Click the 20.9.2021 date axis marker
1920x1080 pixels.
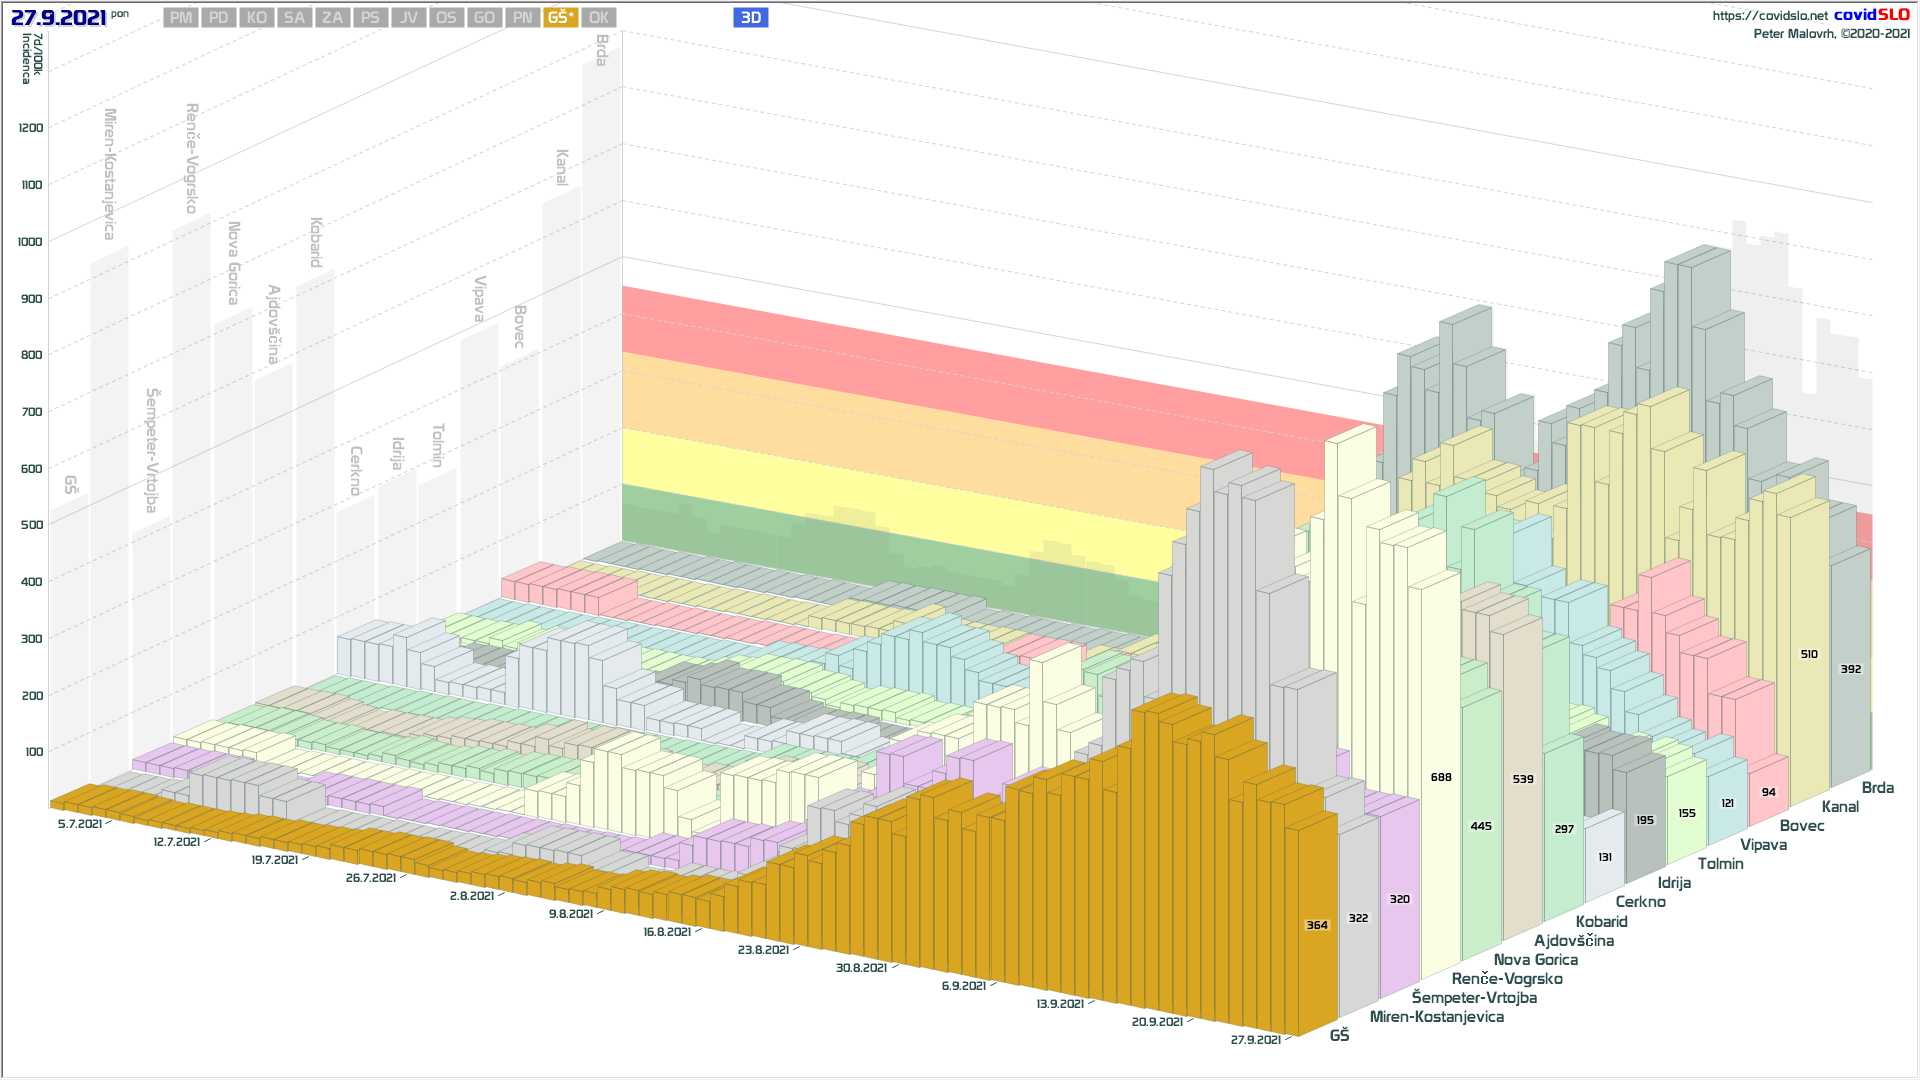1157,1022
